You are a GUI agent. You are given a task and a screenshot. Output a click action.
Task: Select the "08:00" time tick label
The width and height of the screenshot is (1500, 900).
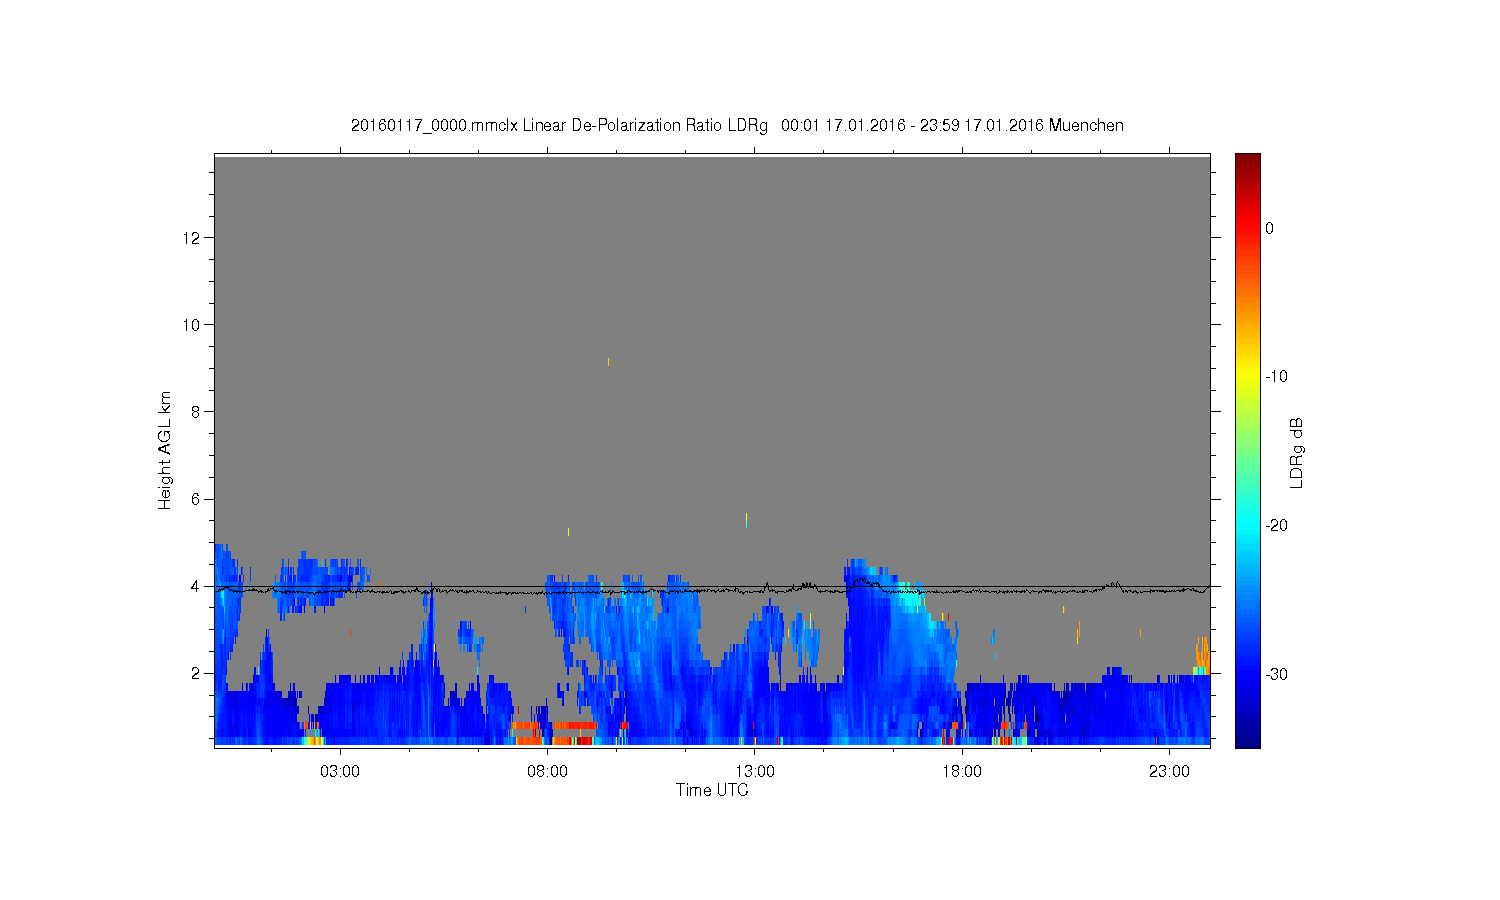[547, 772]
